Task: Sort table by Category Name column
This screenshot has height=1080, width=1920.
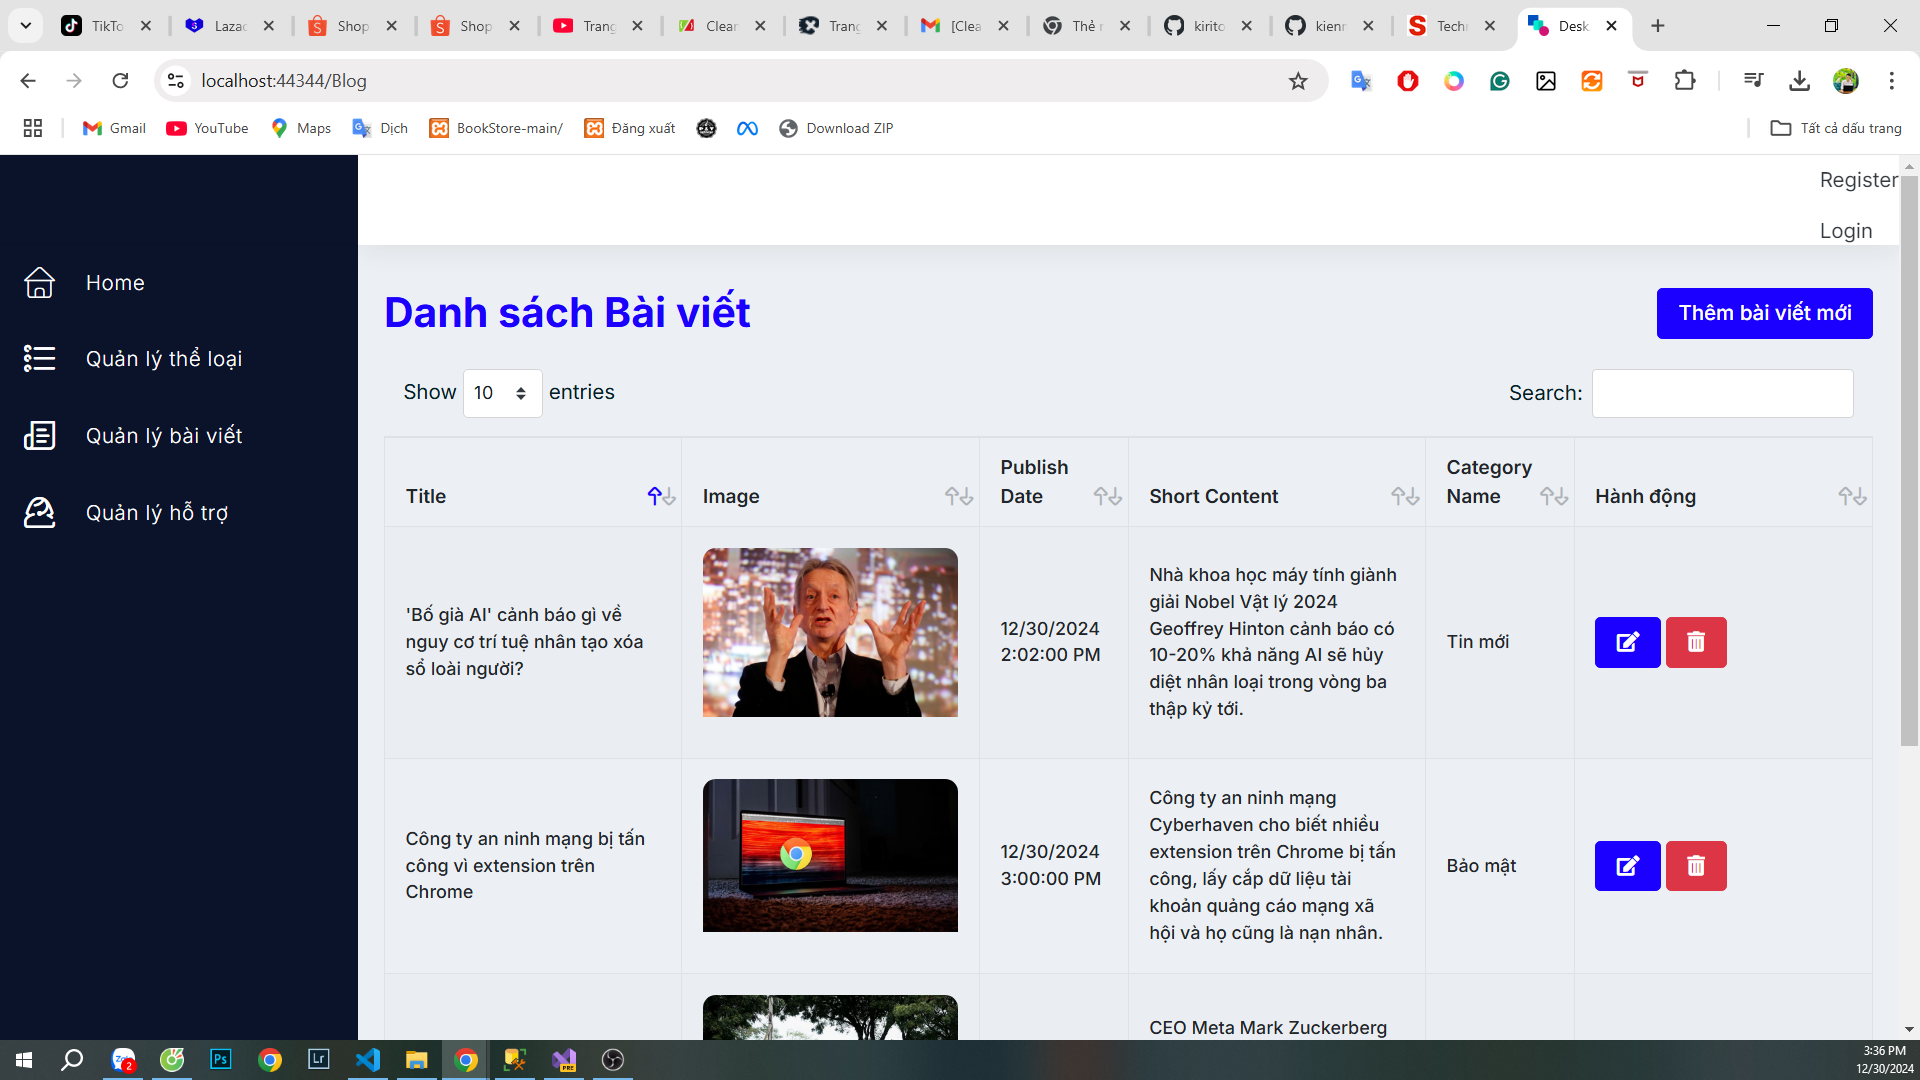Action: coord(1553,496)
